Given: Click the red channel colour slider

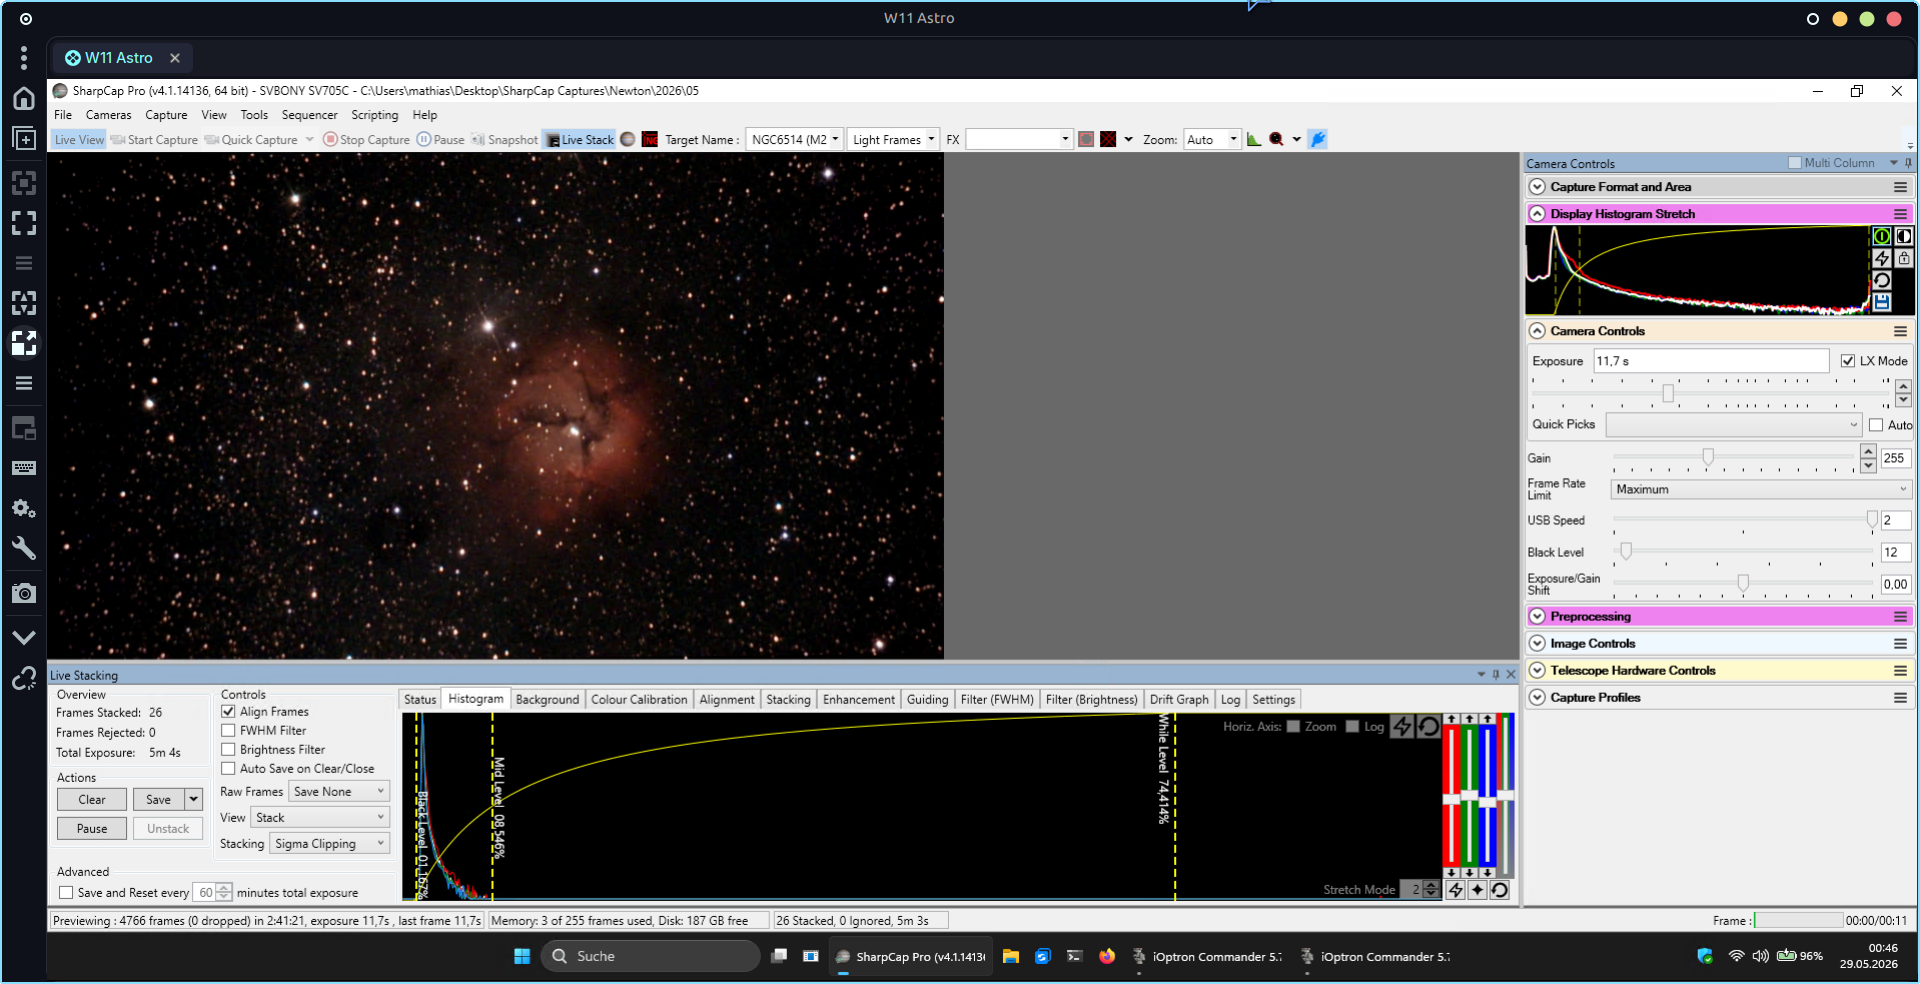Looking at the screenshot, I should coord(1451,798).
